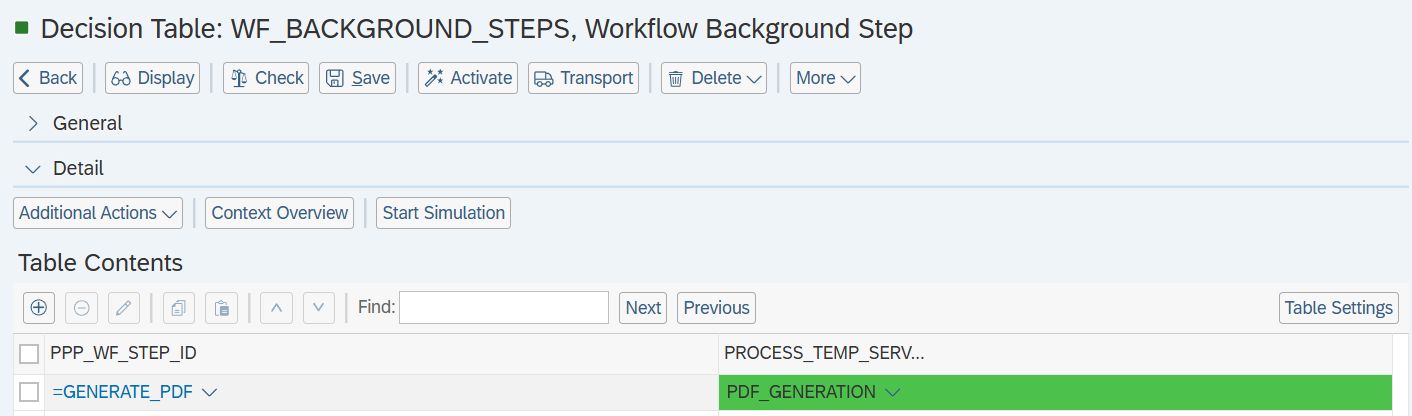Screen dimensions: 1412x416
Task: Open the Delete dropdown menu
Action: pyautogui.click(x=714, y=78)
